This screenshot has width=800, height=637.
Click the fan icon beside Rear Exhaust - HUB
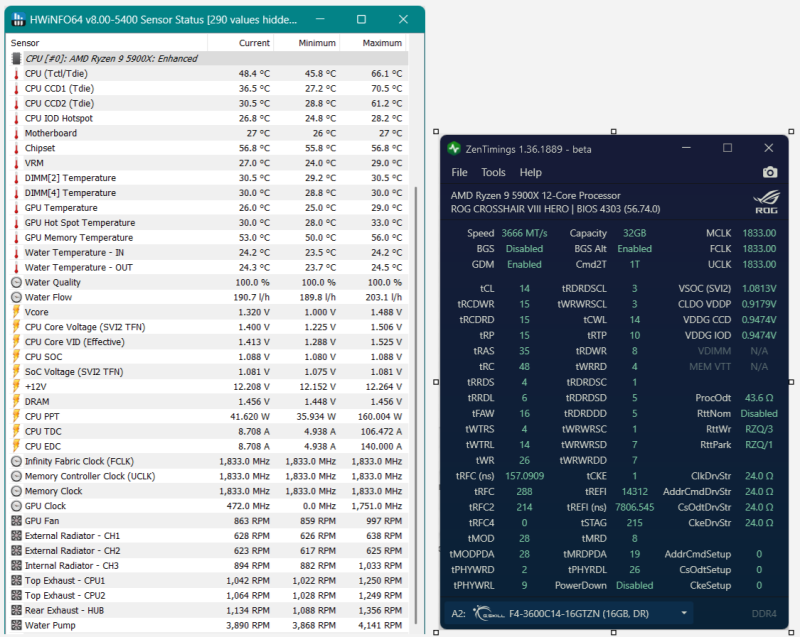click(x=16, y=610)
